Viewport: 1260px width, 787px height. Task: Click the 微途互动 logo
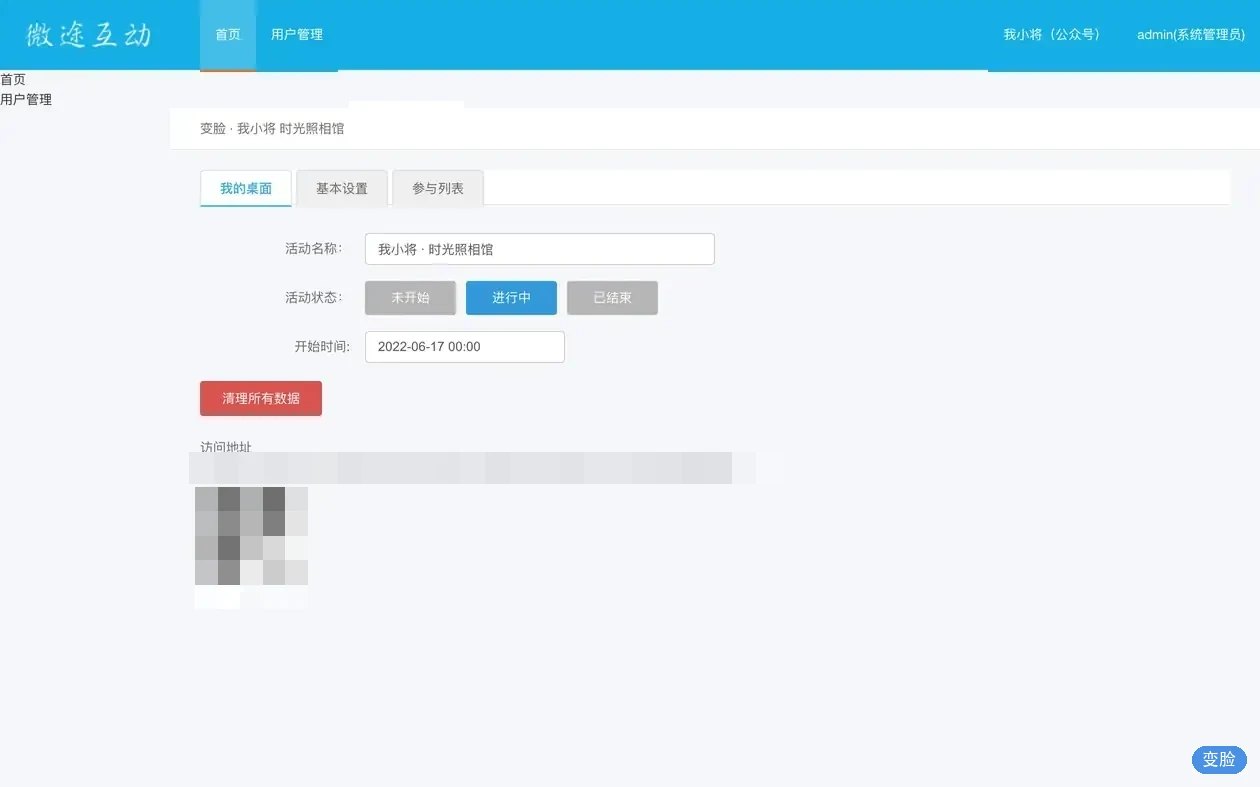click(x=89, y=36)
